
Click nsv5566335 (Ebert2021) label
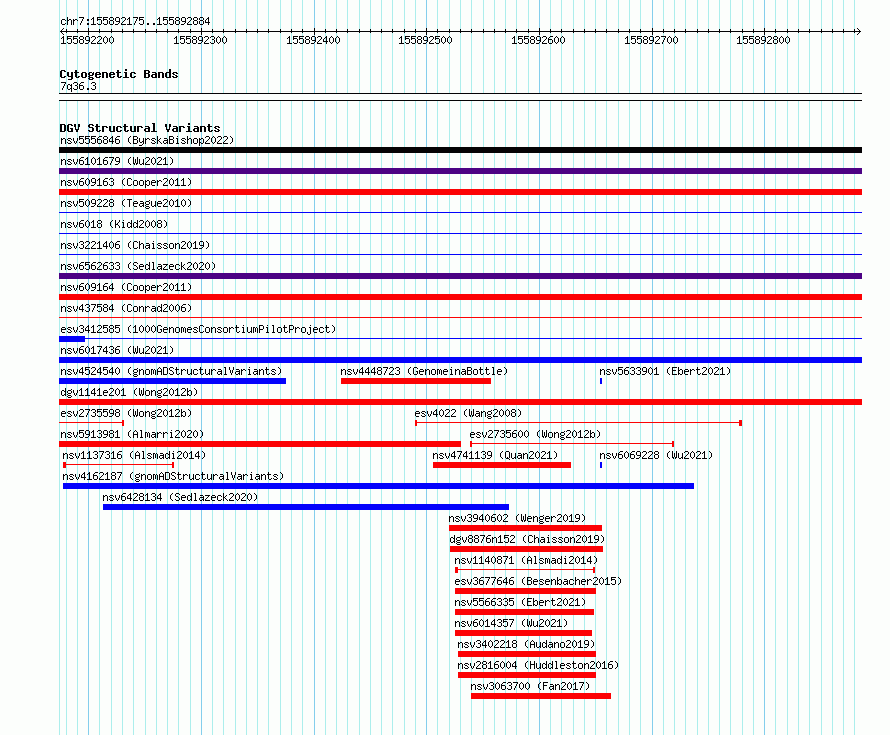(x=520, y=602)
